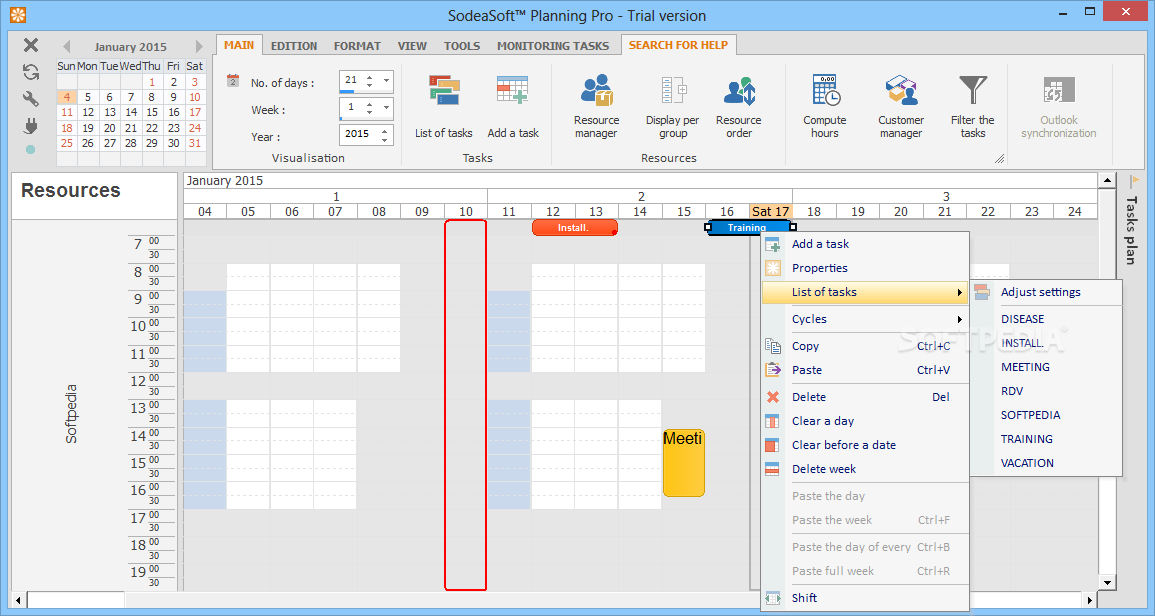The height and width of the screenshot is (616, 1155).
Task: Click the Properties icon in context menu
Action: (x=773, y=268)
